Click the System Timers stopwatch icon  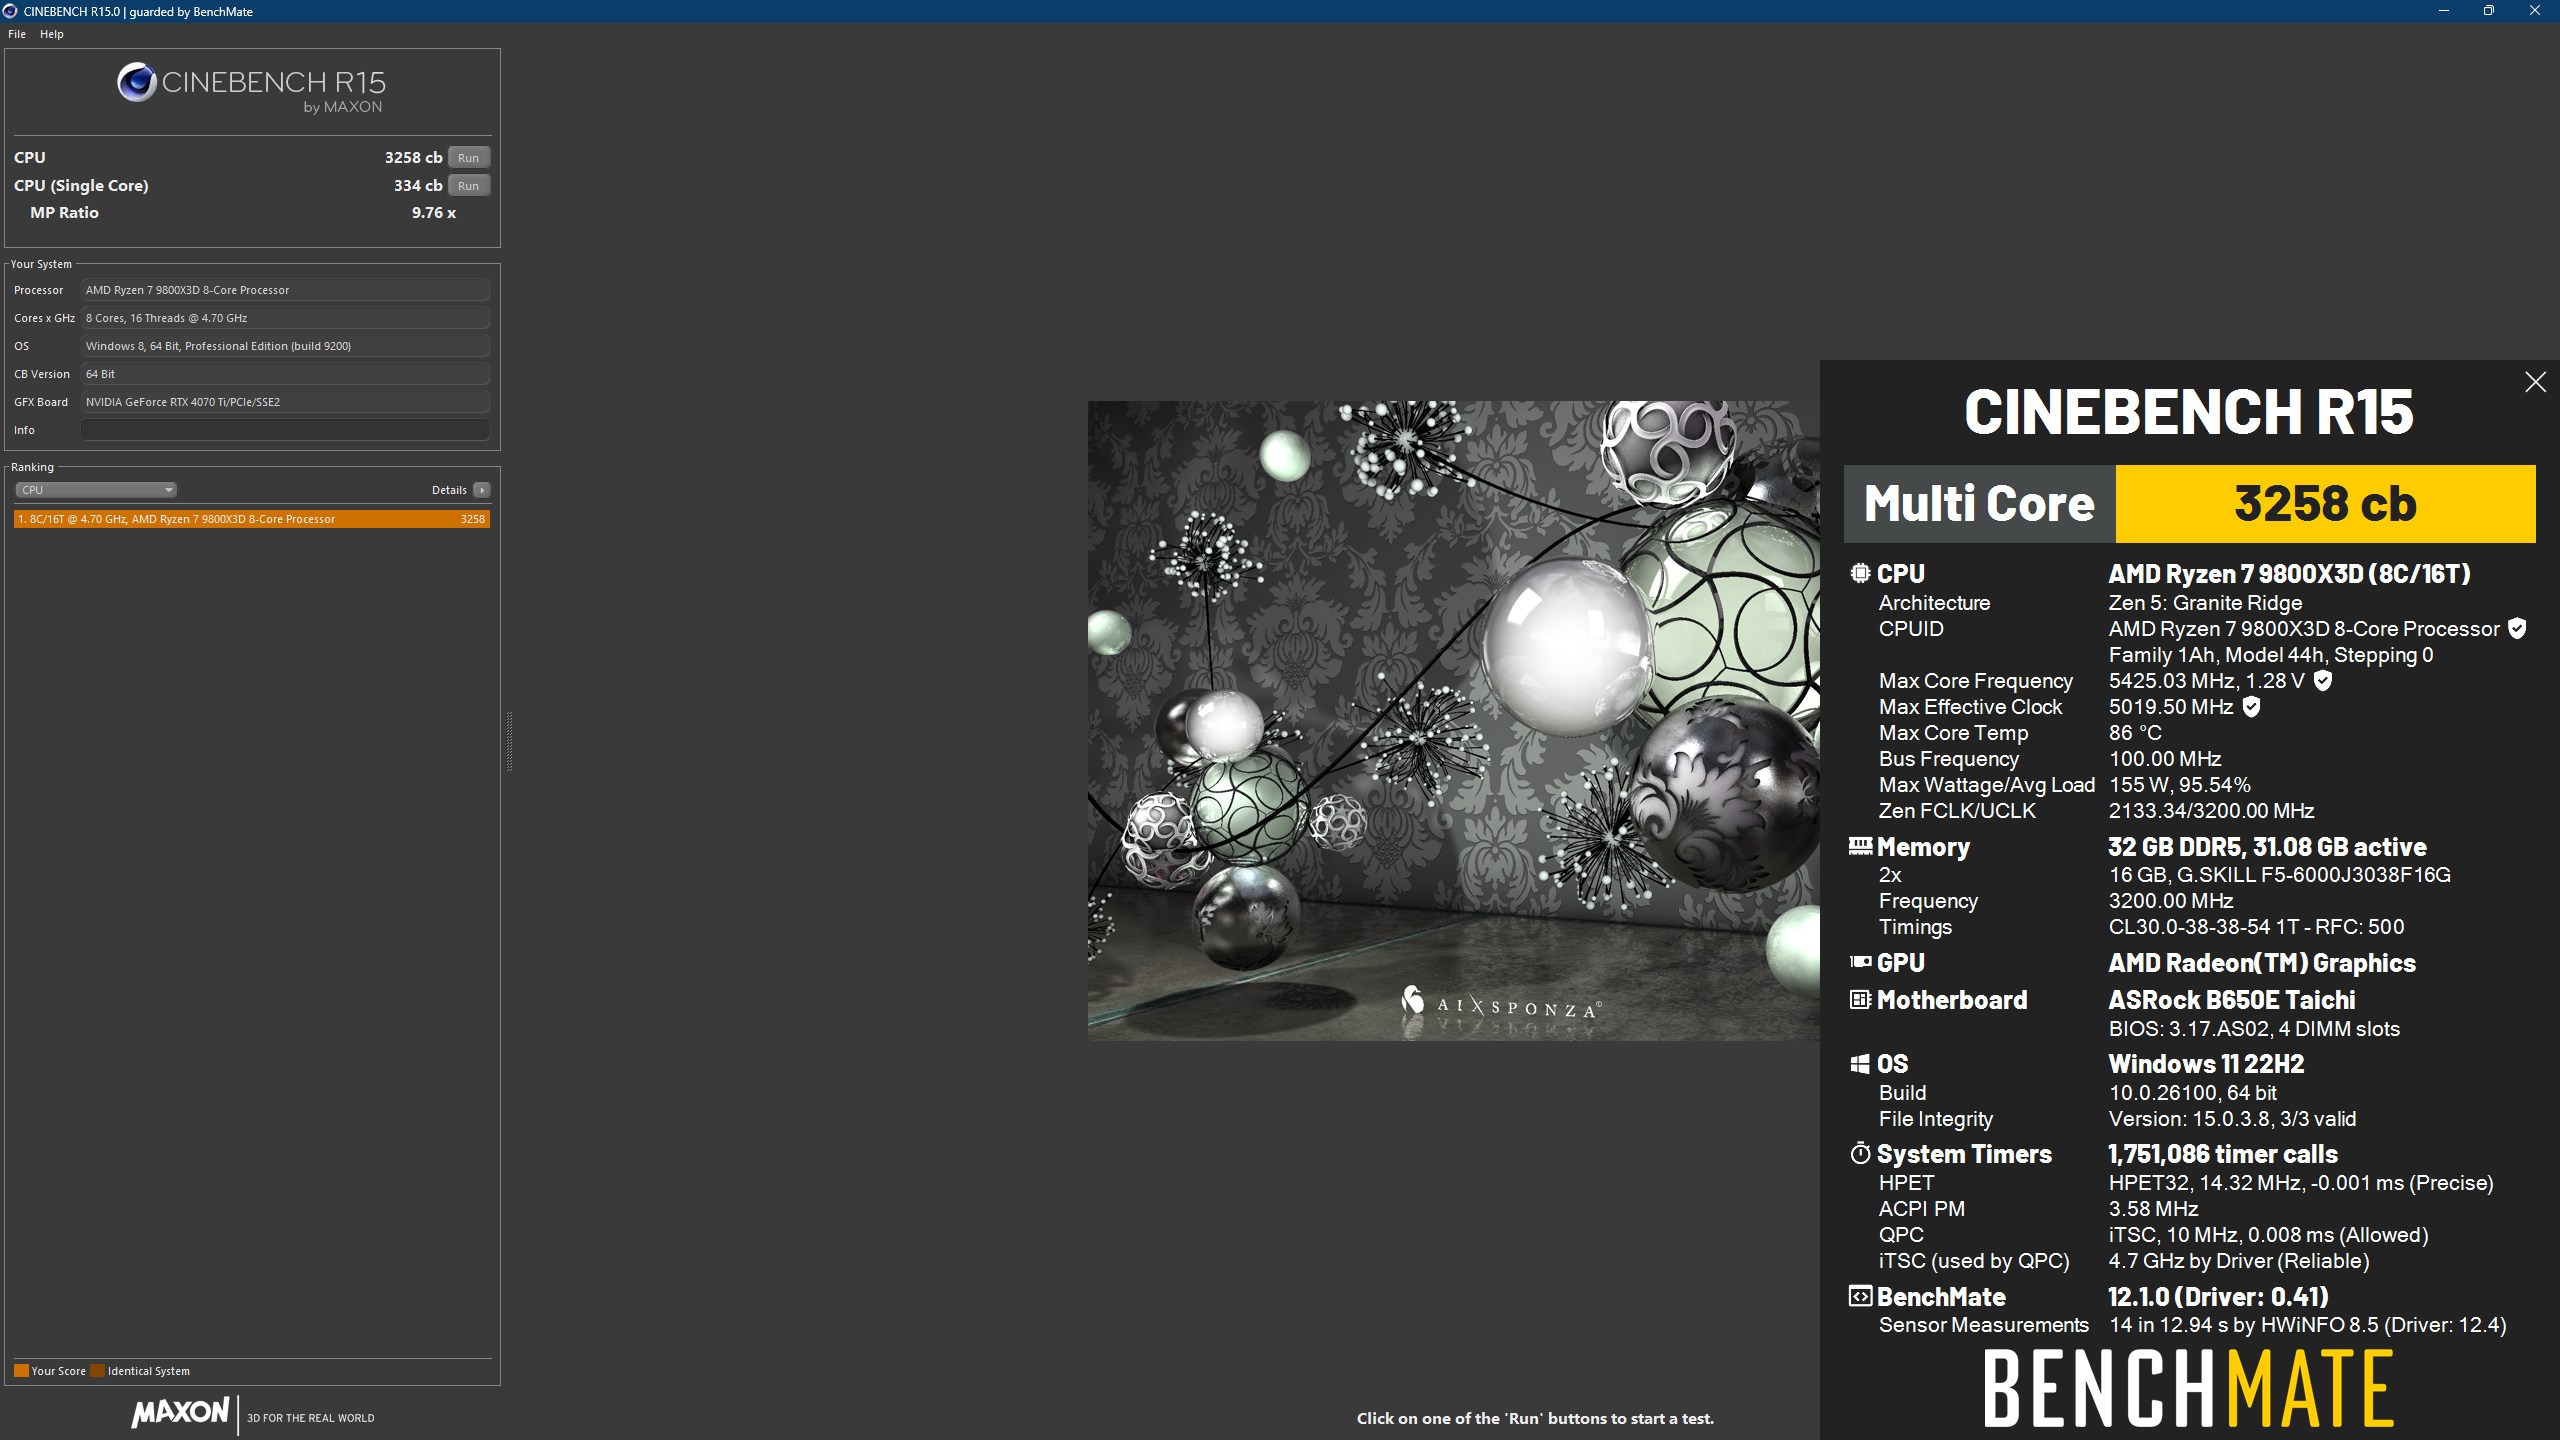pos(1860,1153)
